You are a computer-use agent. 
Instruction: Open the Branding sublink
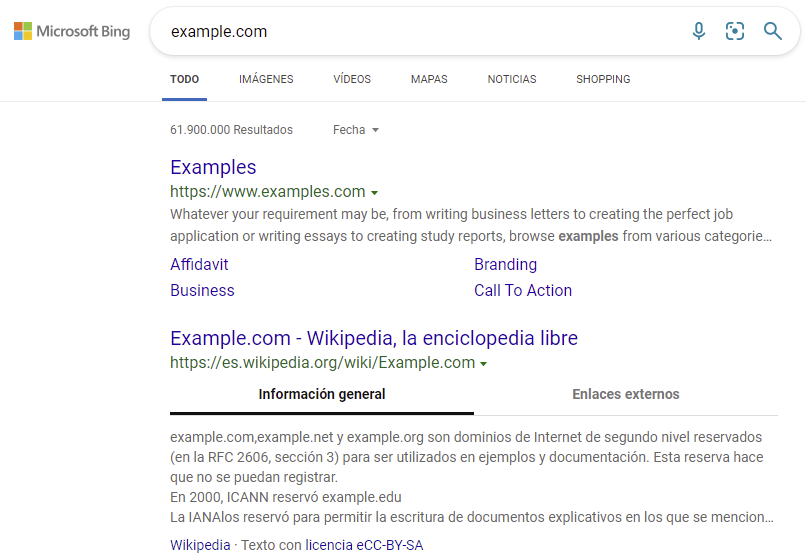point(505,264)
